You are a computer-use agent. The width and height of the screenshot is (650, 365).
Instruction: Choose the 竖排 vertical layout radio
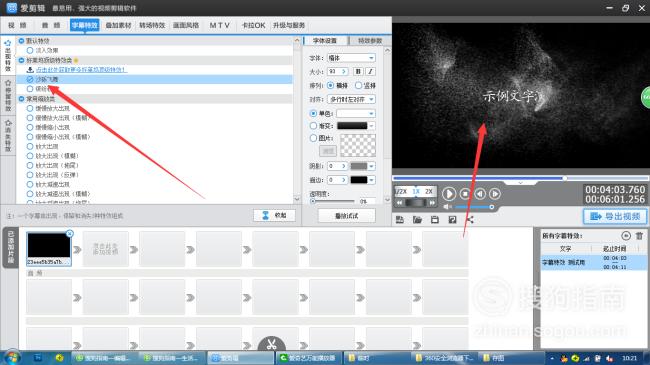[359, 85]
